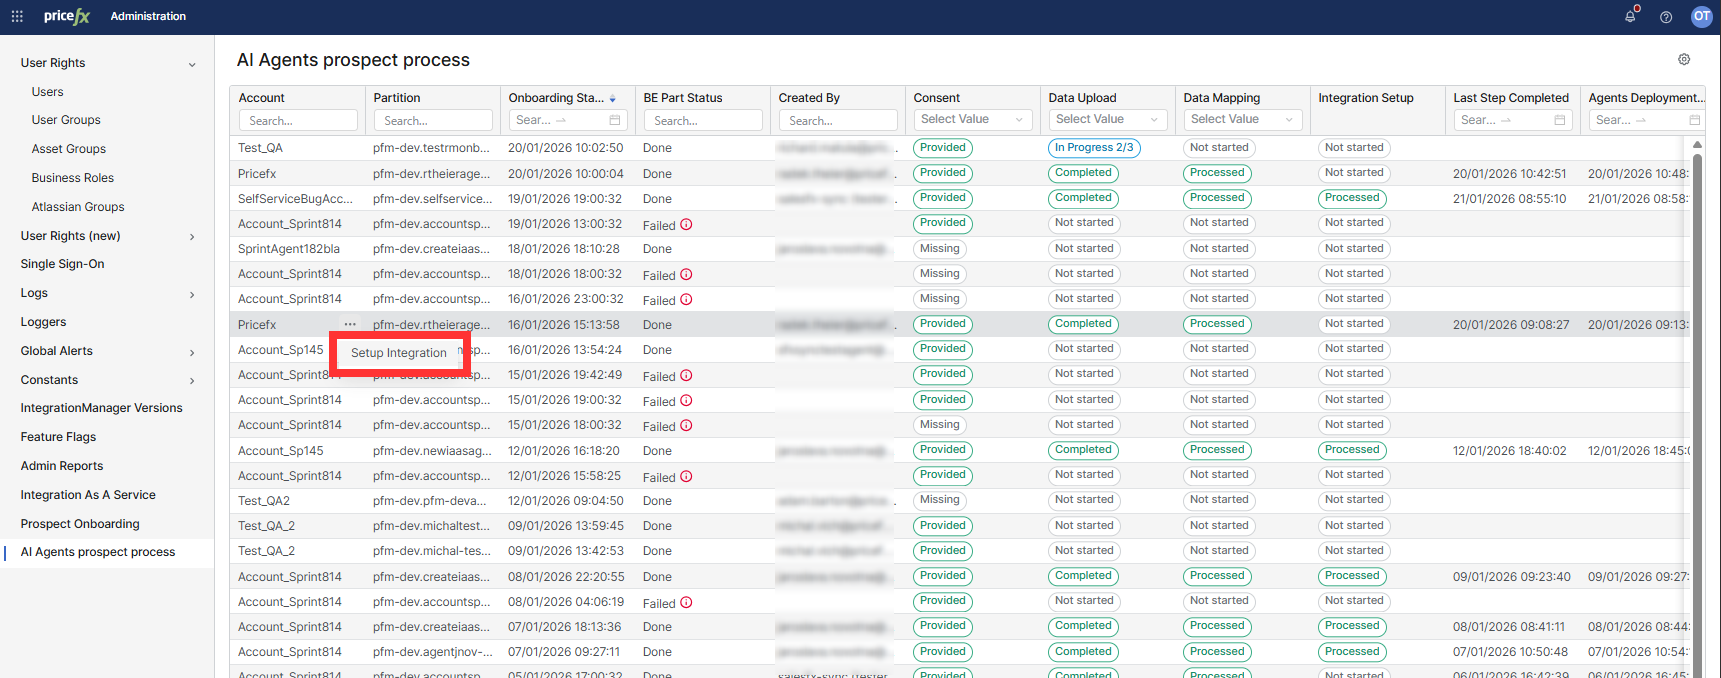The width and height of the screenshot is (1721, 678).
Task: Open the Data Mapping Select Value dropdown
Action: pyautogui.click(x=1242, y=119)
